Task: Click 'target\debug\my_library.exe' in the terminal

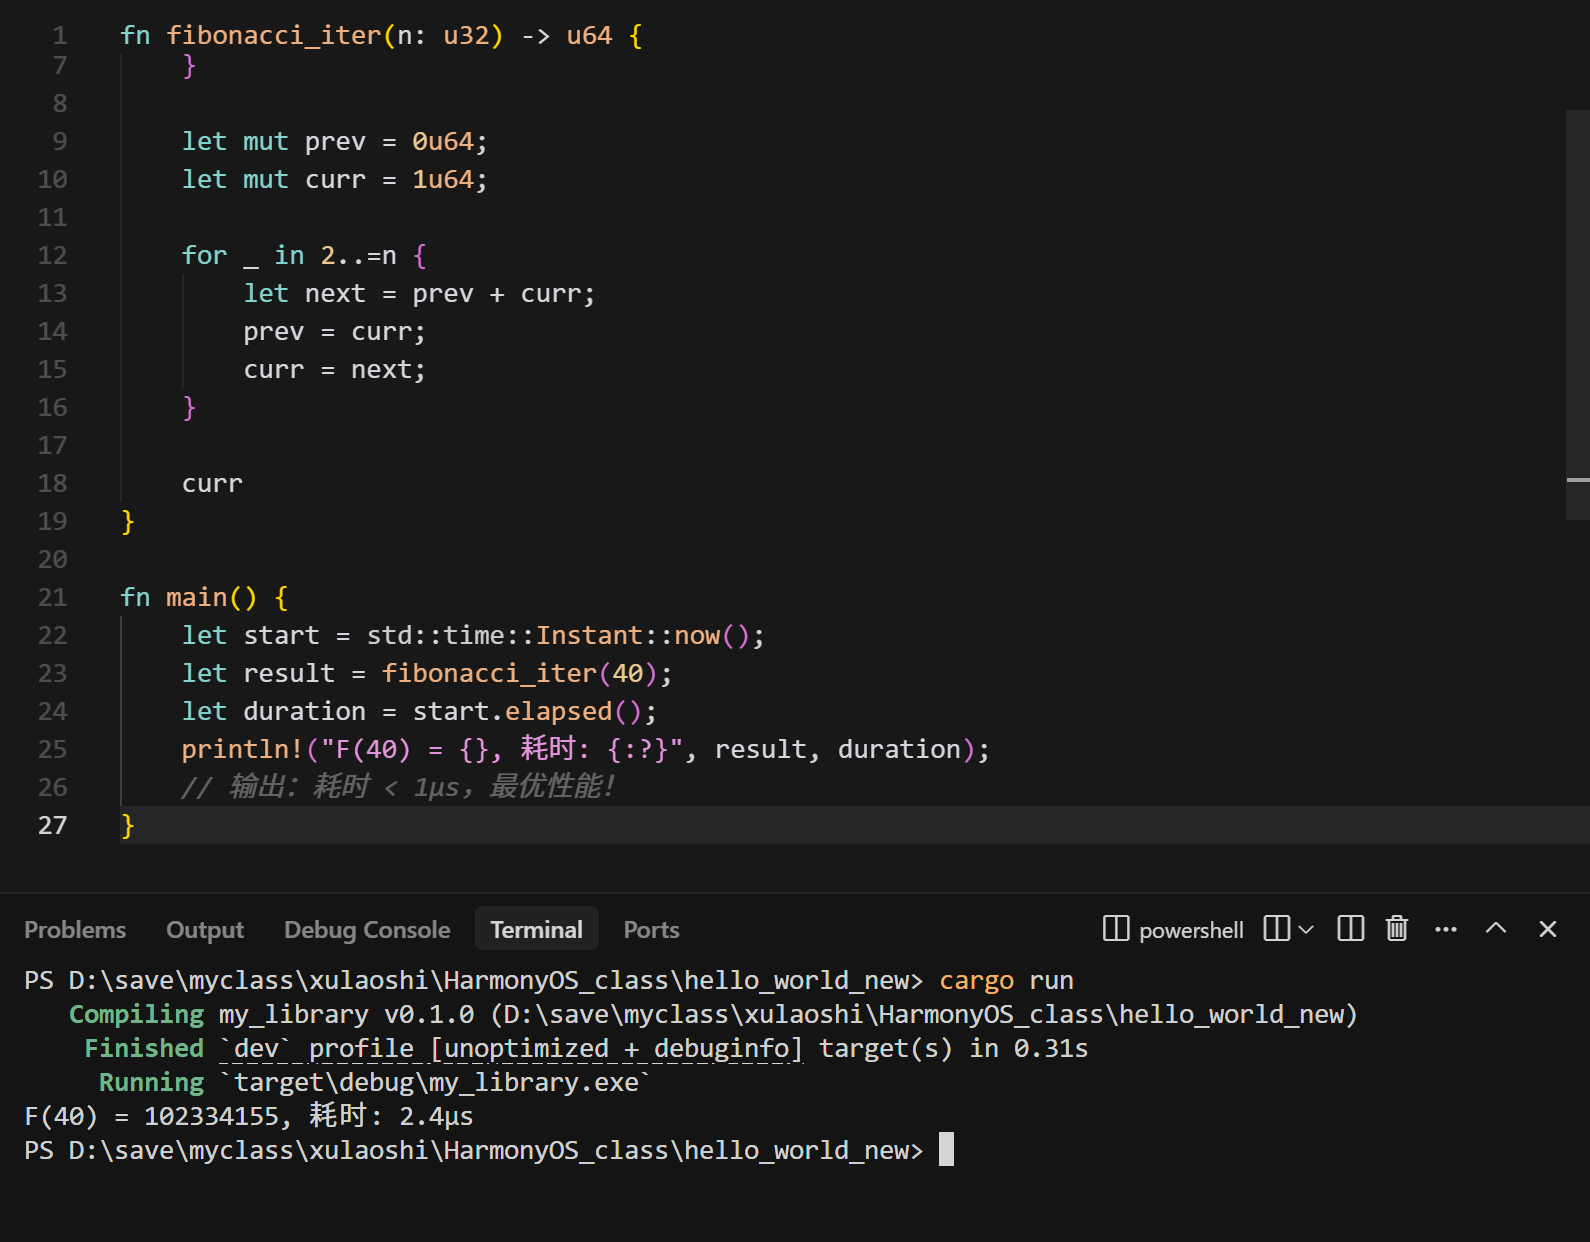Action: click(x=436, y=1083)
